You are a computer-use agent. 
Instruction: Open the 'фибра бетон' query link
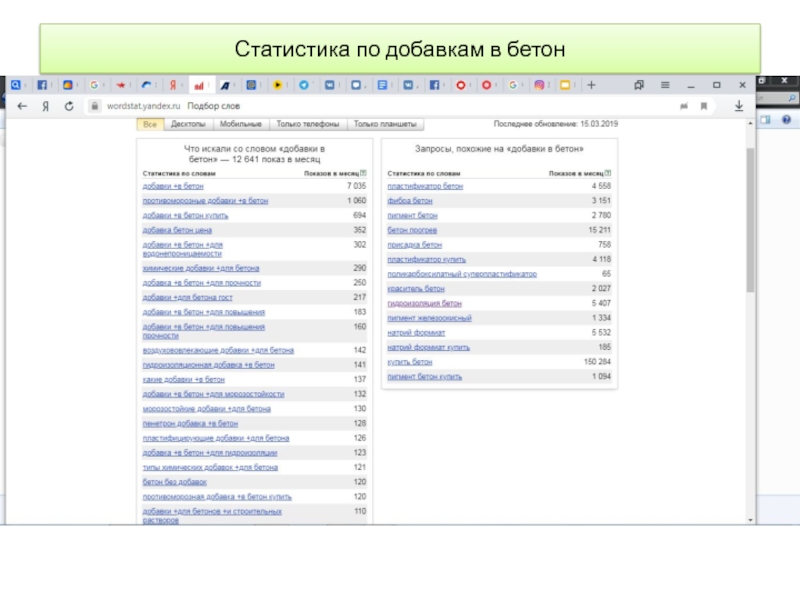pos(409,201)
